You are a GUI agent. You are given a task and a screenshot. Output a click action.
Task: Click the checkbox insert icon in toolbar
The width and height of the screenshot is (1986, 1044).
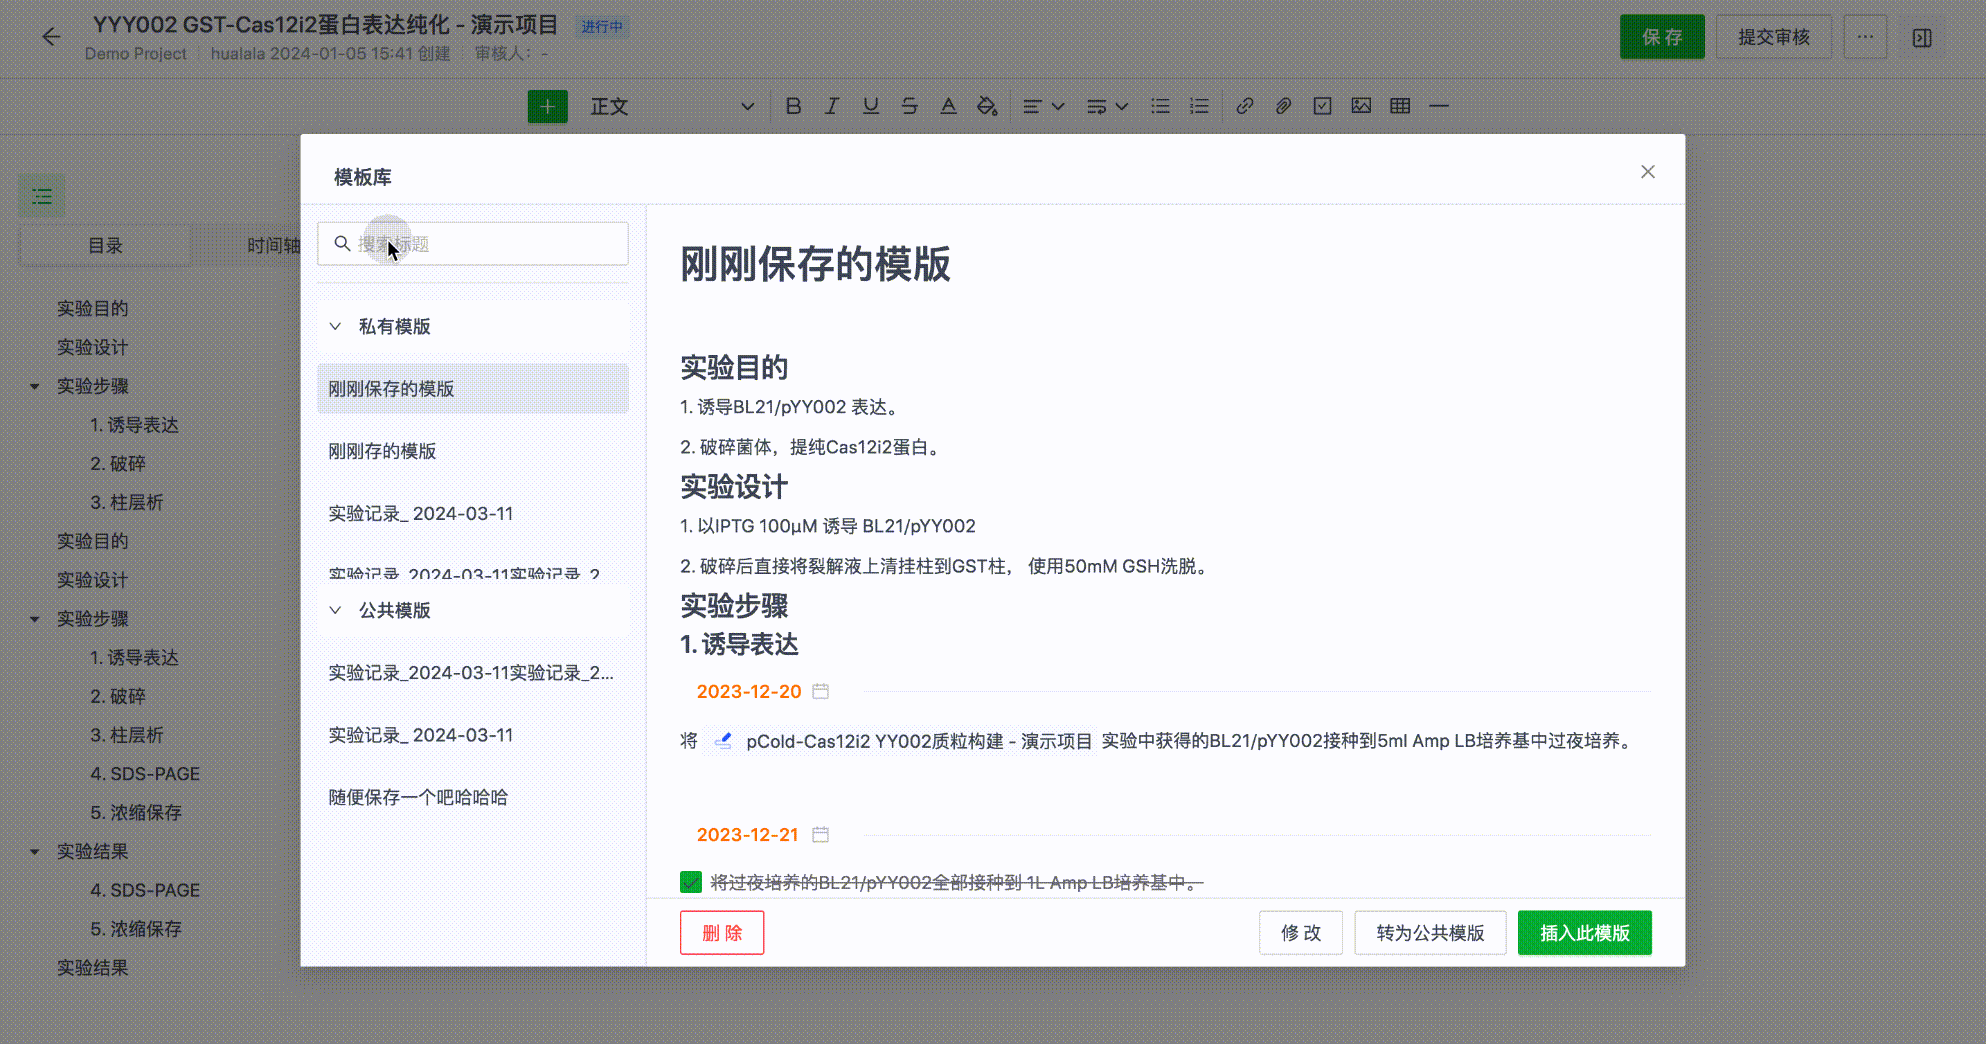(x=1322, y=106)
